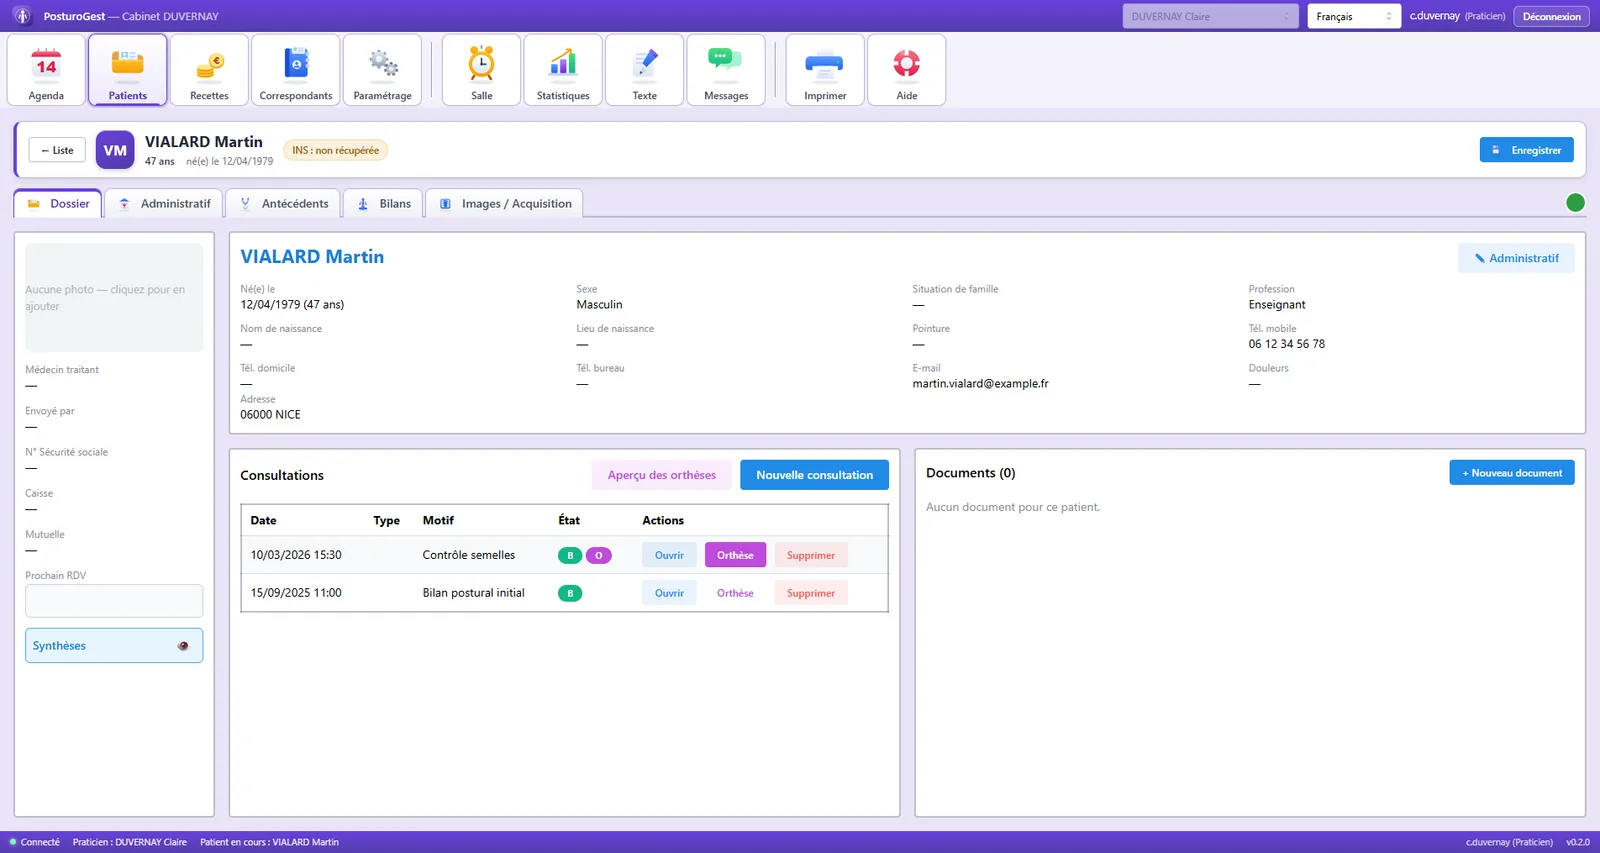Screen dimensions: 1600x853
Task: Open the Agenda calendar icon
Action: (46, 70)
